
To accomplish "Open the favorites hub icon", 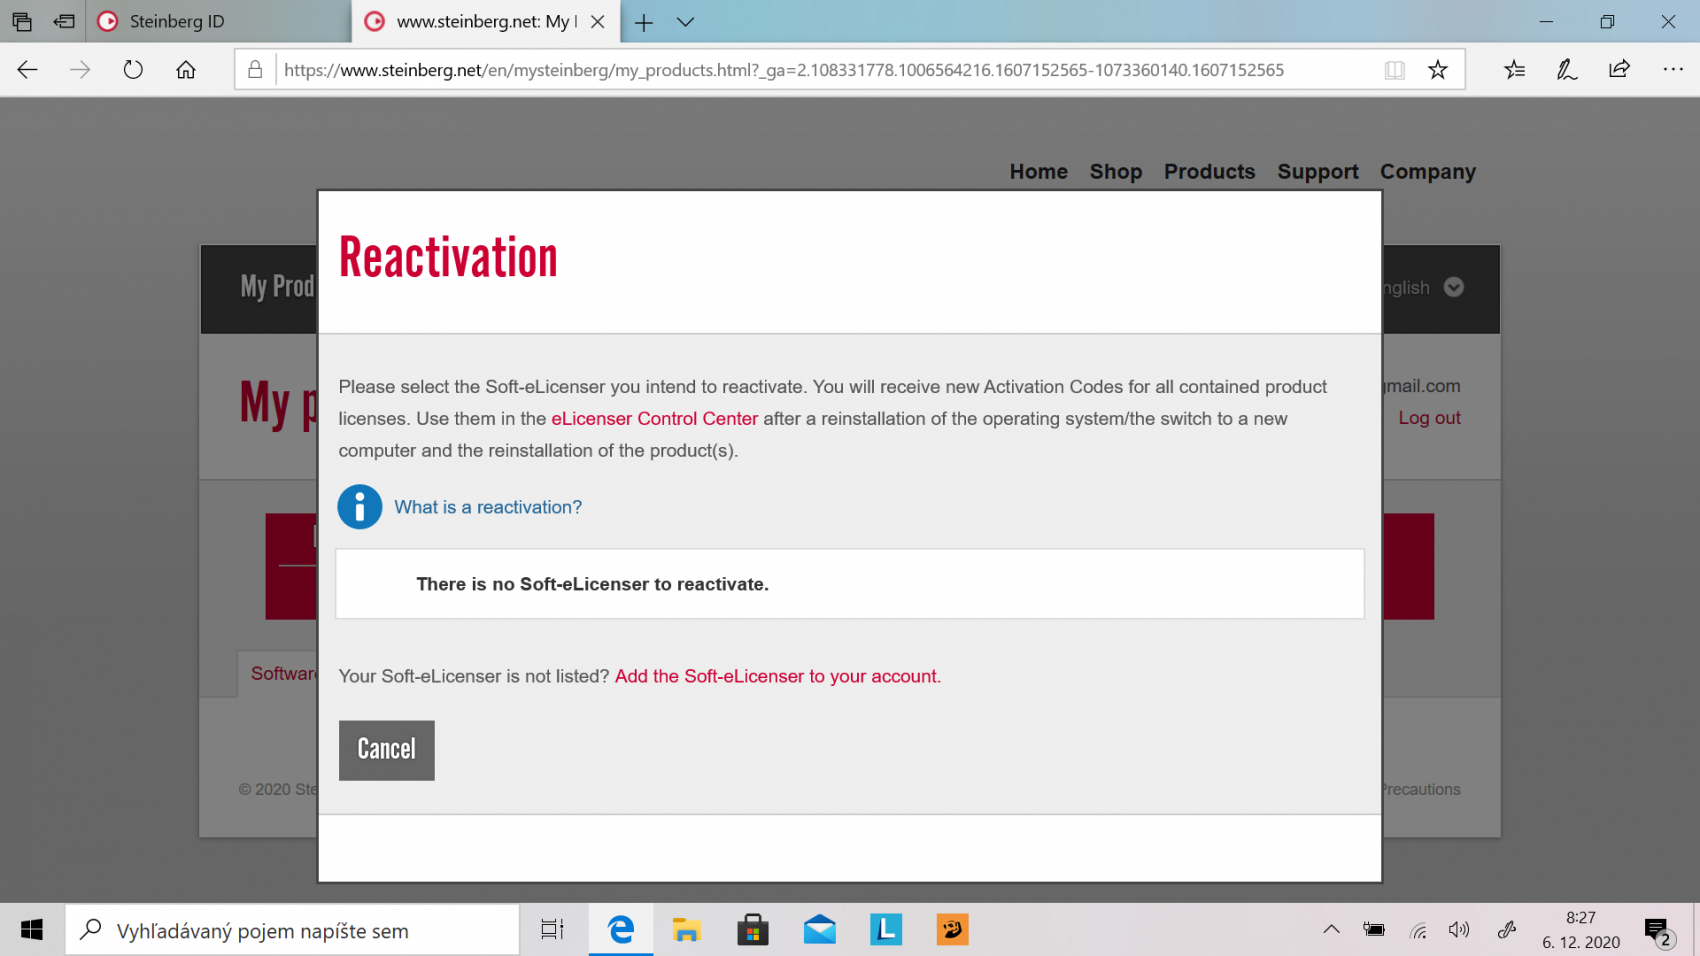I will pos(1514,70).
